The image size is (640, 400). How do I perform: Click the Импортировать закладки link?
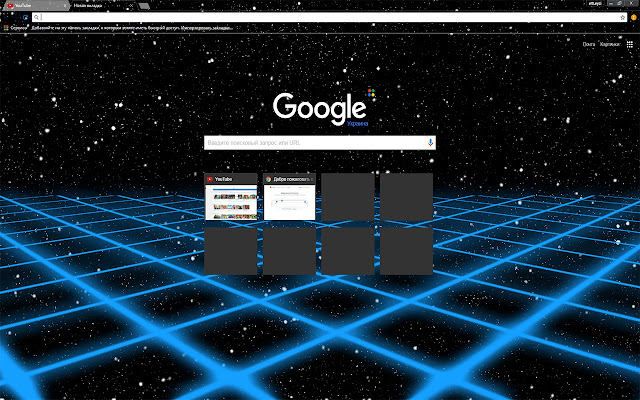[207, 28]
